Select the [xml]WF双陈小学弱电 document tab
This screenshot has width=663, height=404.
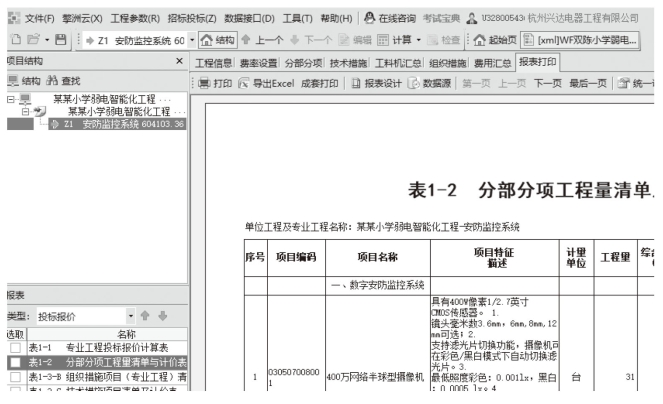click(579, 40)
